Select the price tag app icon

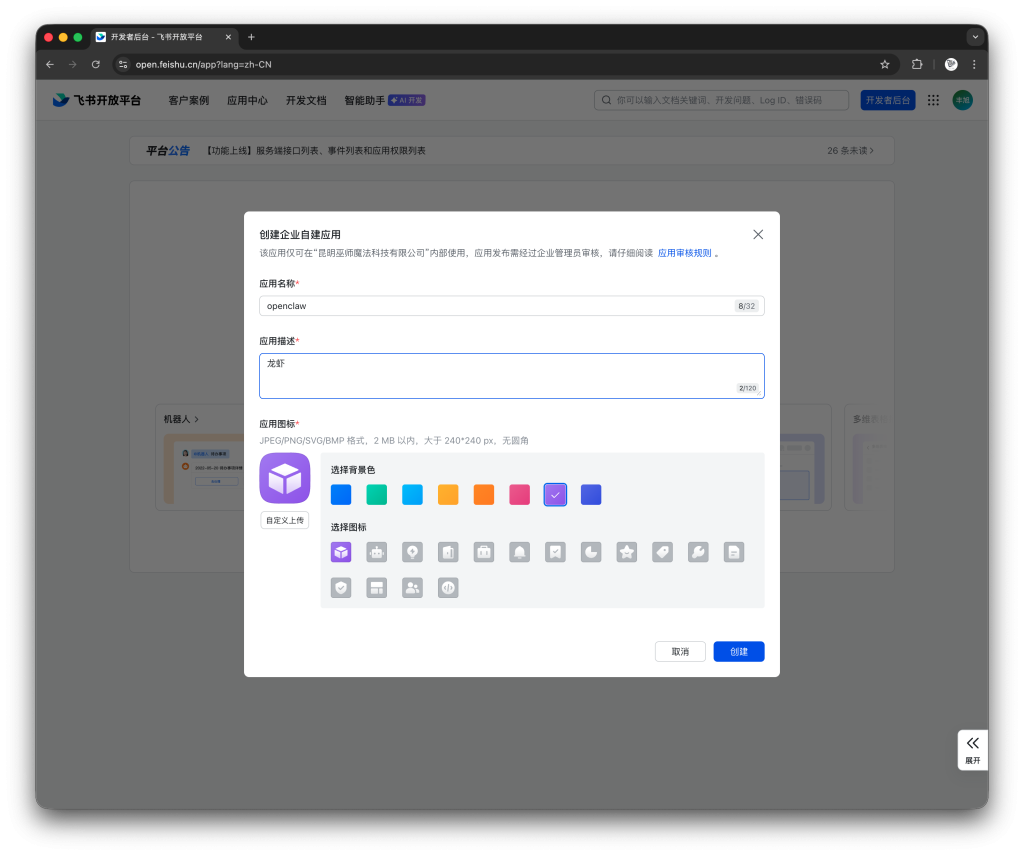click(662, 552)
